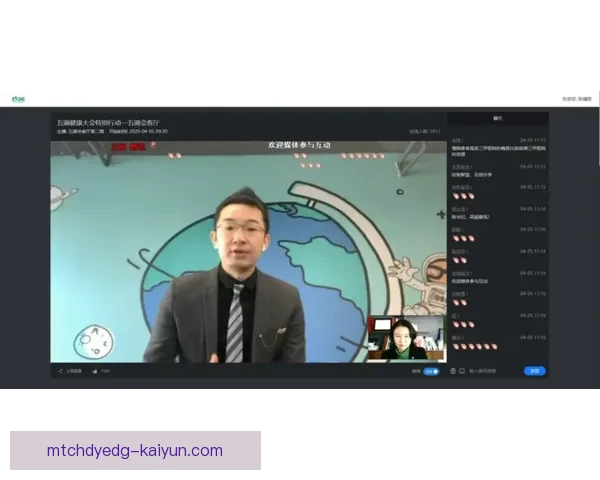Click the green site logo in the header

pyautogui.click(x=18, y=99)
